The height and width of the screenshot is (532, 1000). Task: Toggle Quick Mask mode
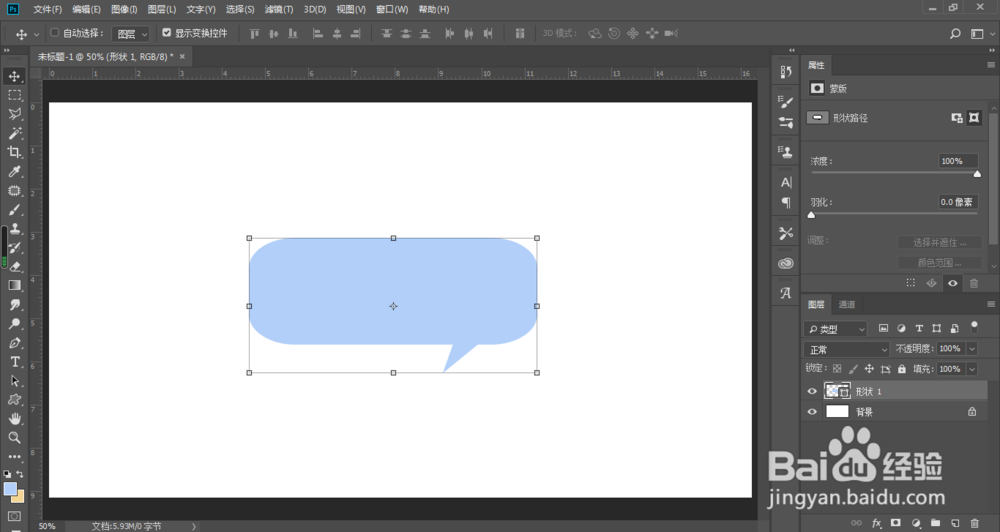14,515
